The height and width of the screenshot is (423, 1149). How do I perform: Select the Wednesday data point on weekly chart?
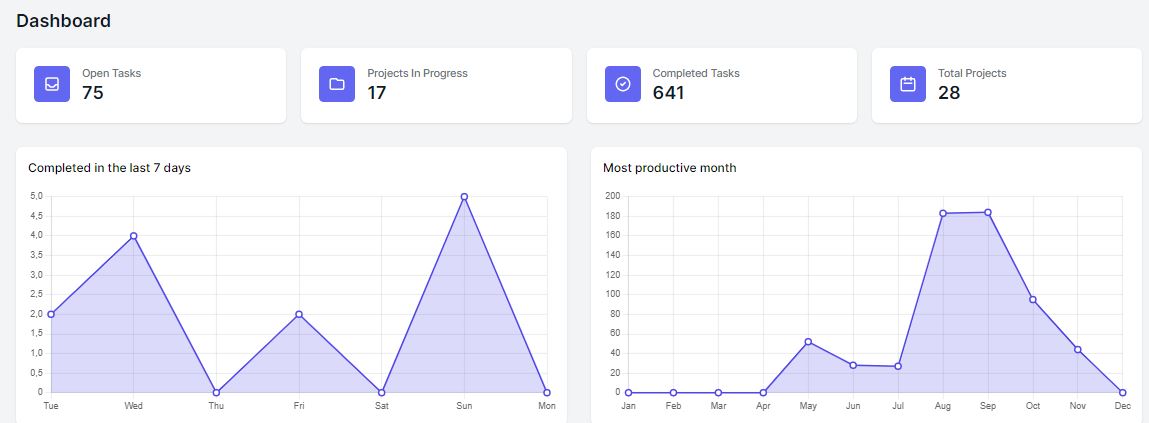point(134,236)
